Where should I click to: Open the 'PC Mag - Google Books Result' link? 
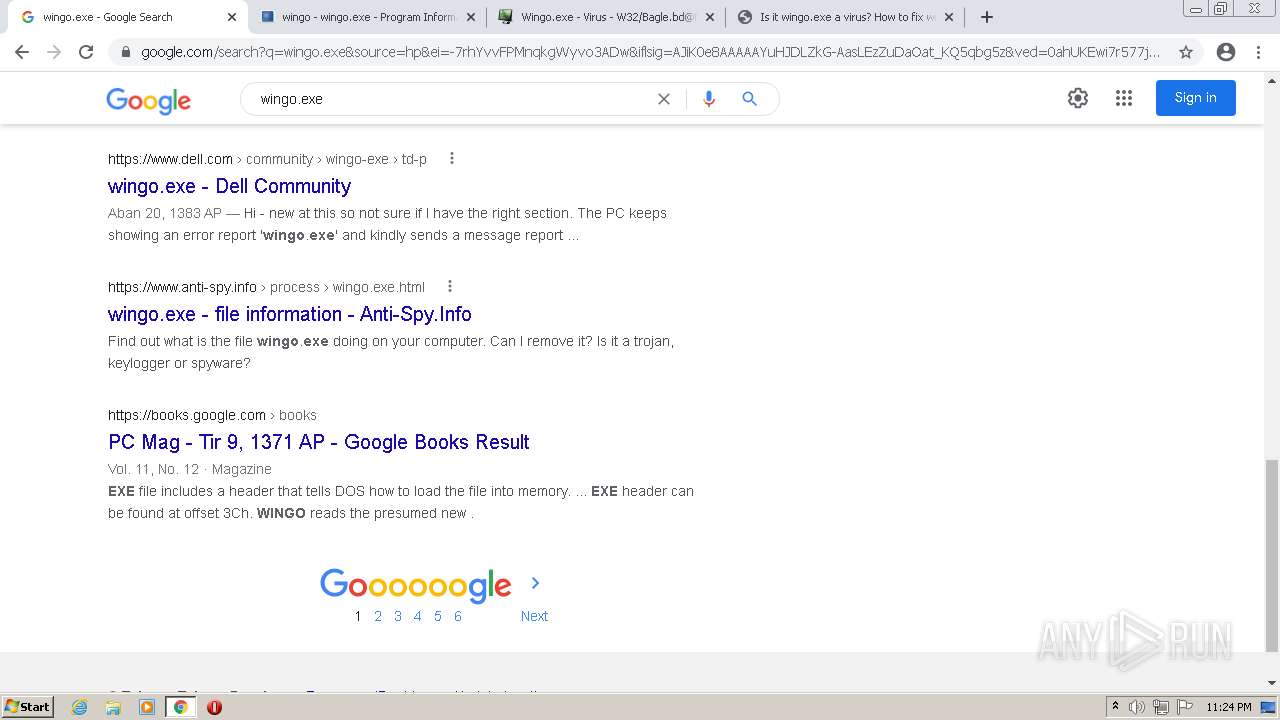(x=318, y=442)
